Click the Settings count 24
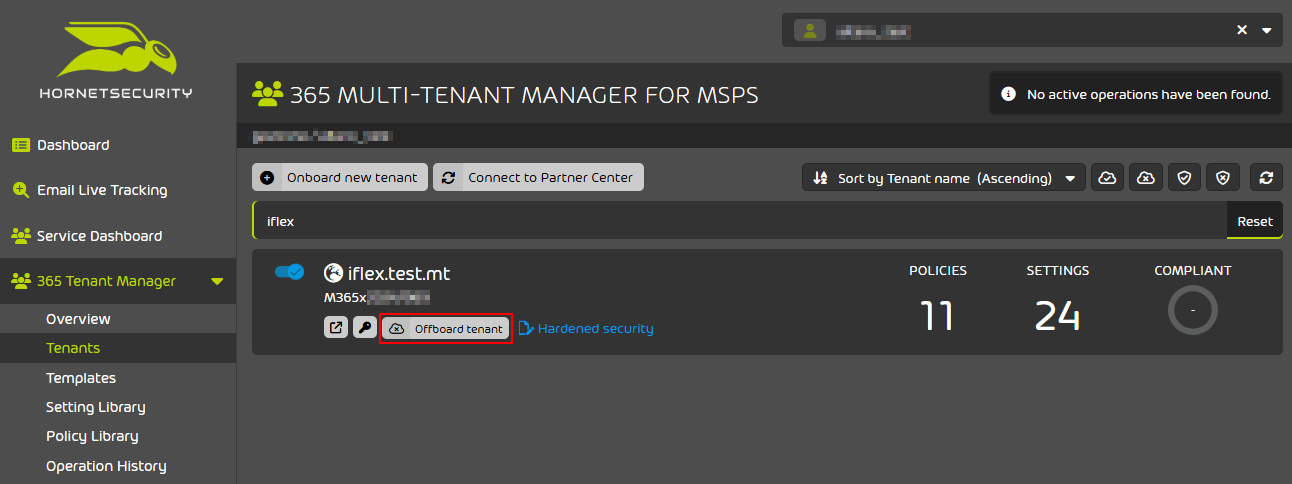The width and height of the screenshot is (1292, 484). pos(1058,316)
